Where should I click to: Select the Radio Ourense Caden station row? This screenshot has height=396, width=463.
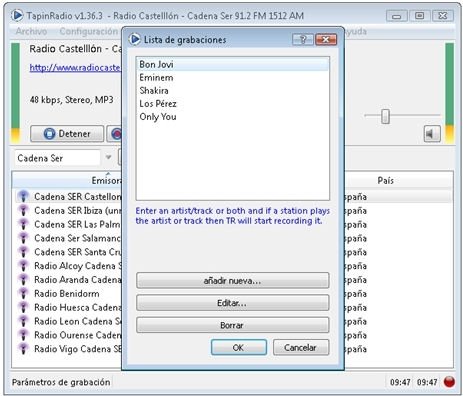pyautogui.click(x=67, y=335)
